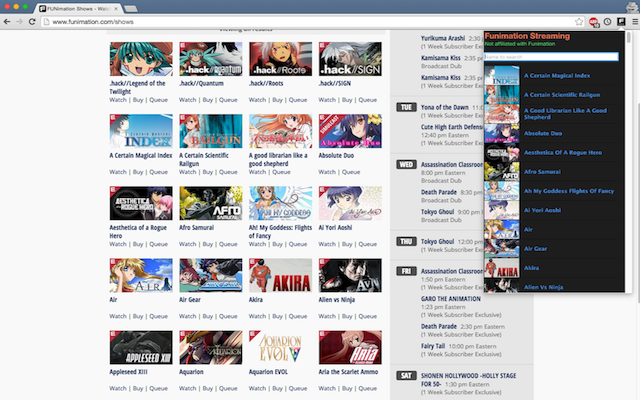The image size is (640, 400).
Task: Open .hack//SIGN show thumbnail
Action: pyautogui.click(x=350, y=59)
